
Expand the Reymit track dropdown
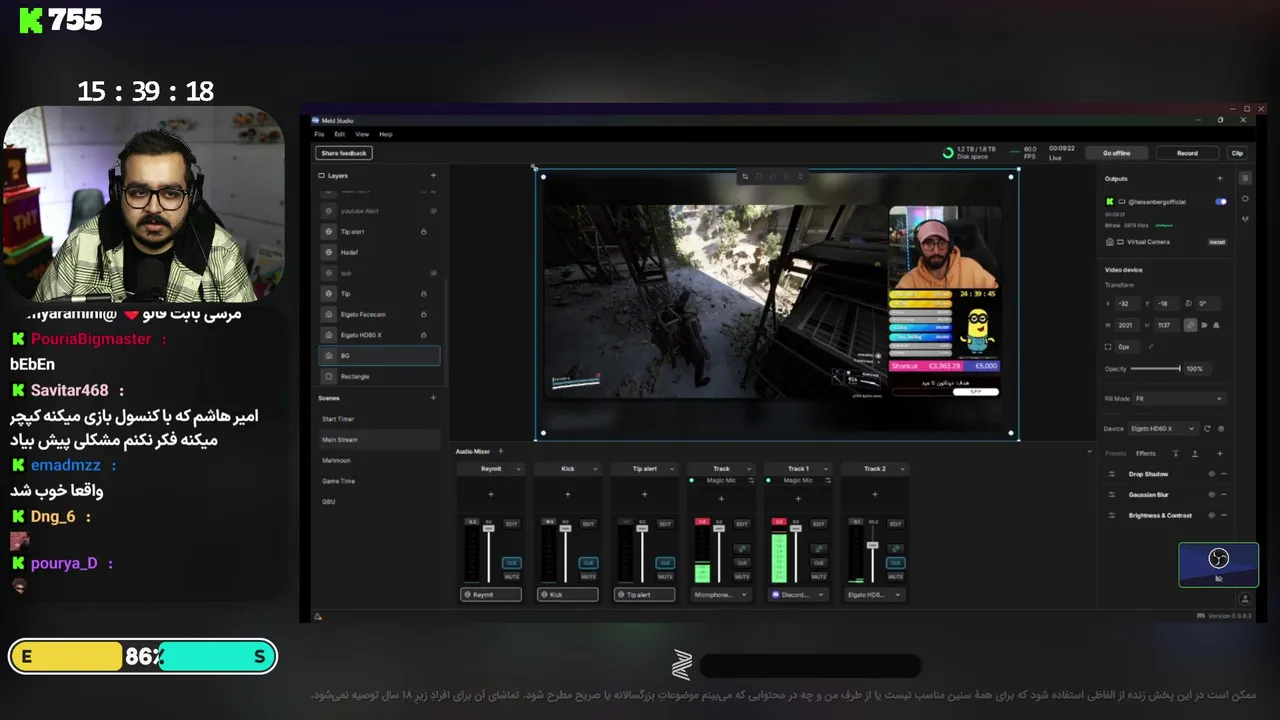point(518,468)
